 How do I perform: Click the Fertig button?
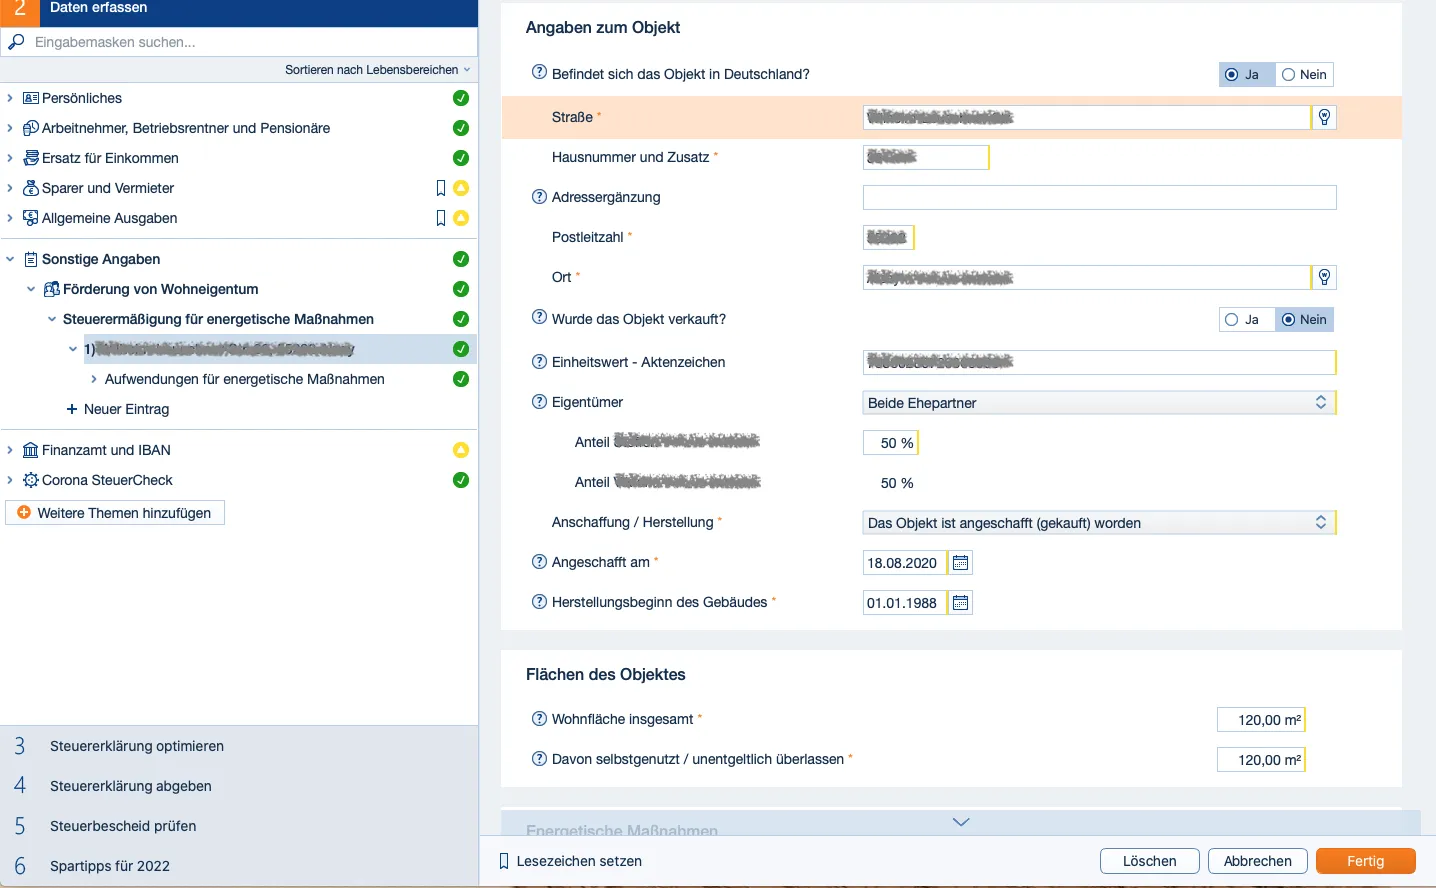coord(1365,861)
